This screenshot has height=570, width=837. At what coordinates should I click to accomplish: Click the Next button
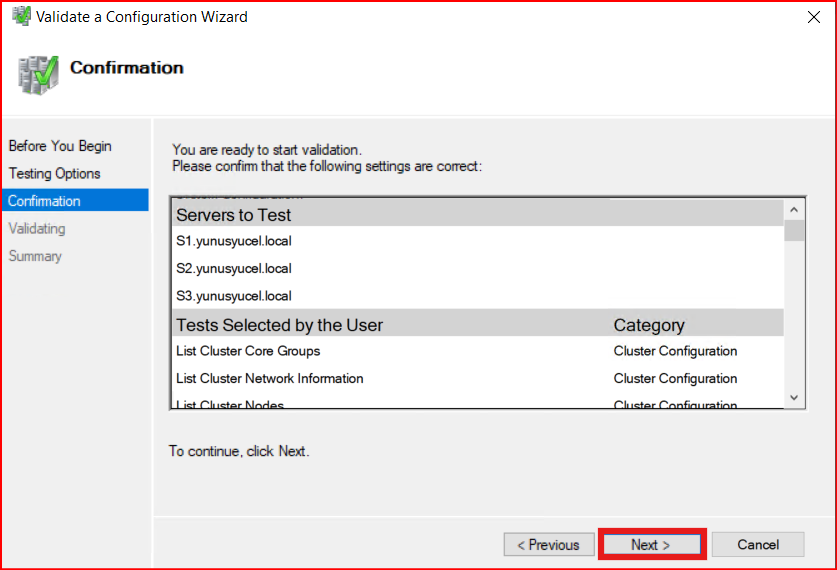651,545
